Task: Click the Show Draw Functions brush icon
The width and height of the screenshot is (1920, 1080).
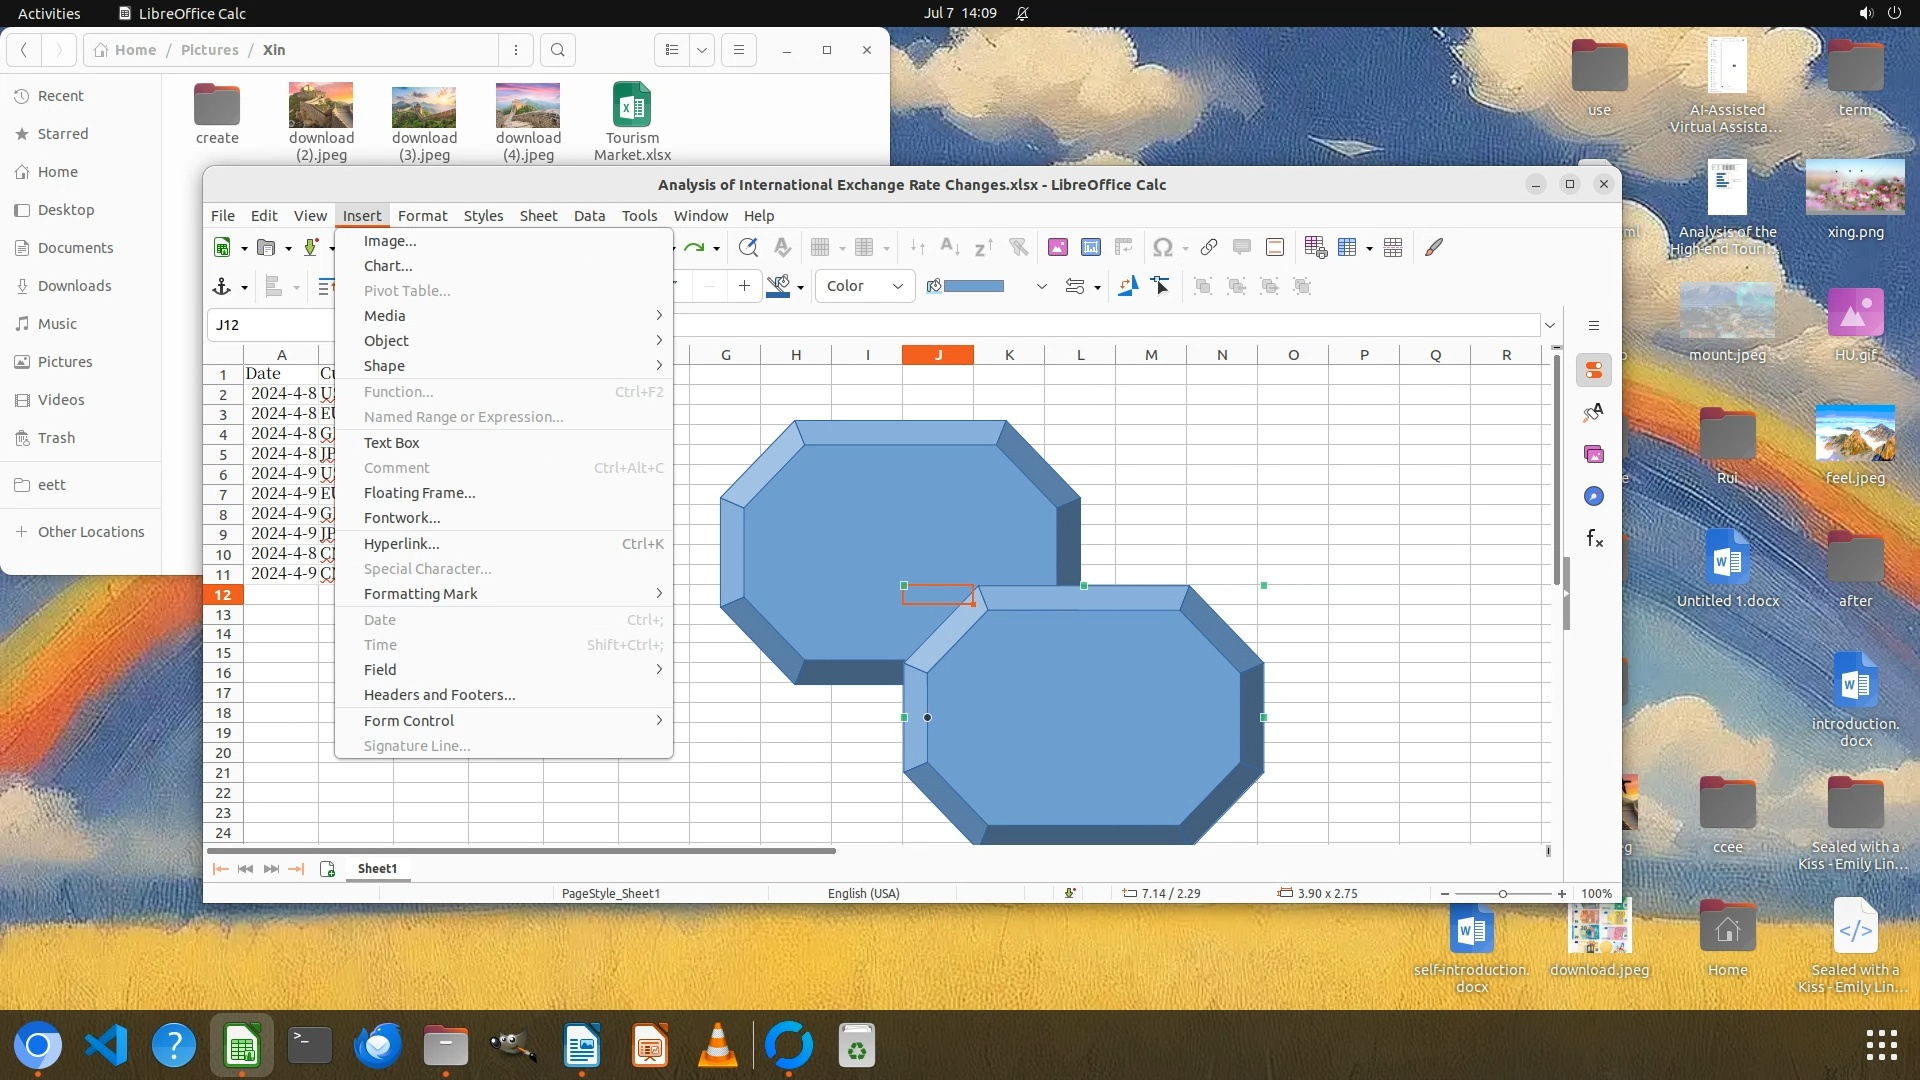Action: point(1434,247)
